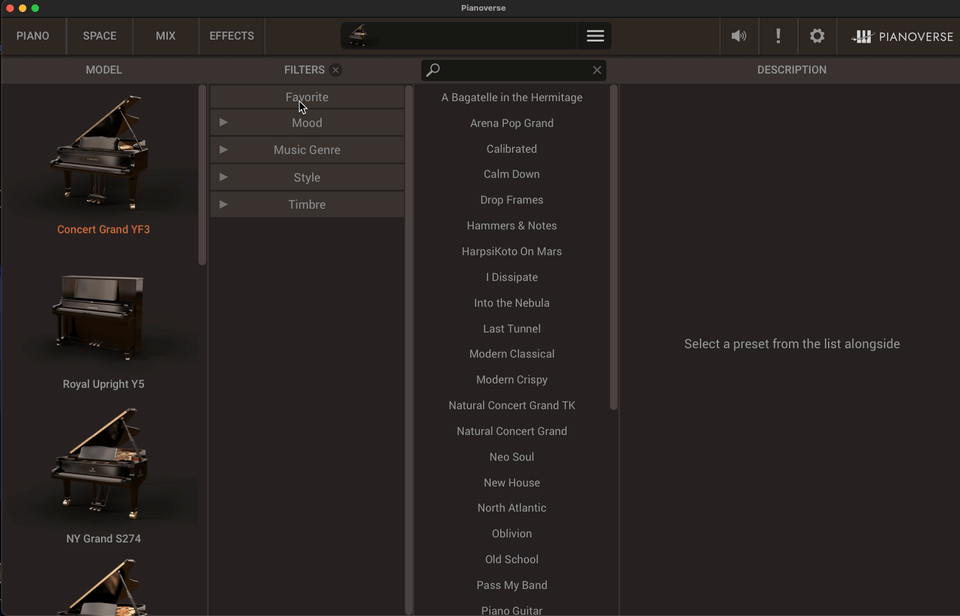Select the Royal Upright Y5 piano model
The height and width of the screenshot is (616, 960).
103,330
